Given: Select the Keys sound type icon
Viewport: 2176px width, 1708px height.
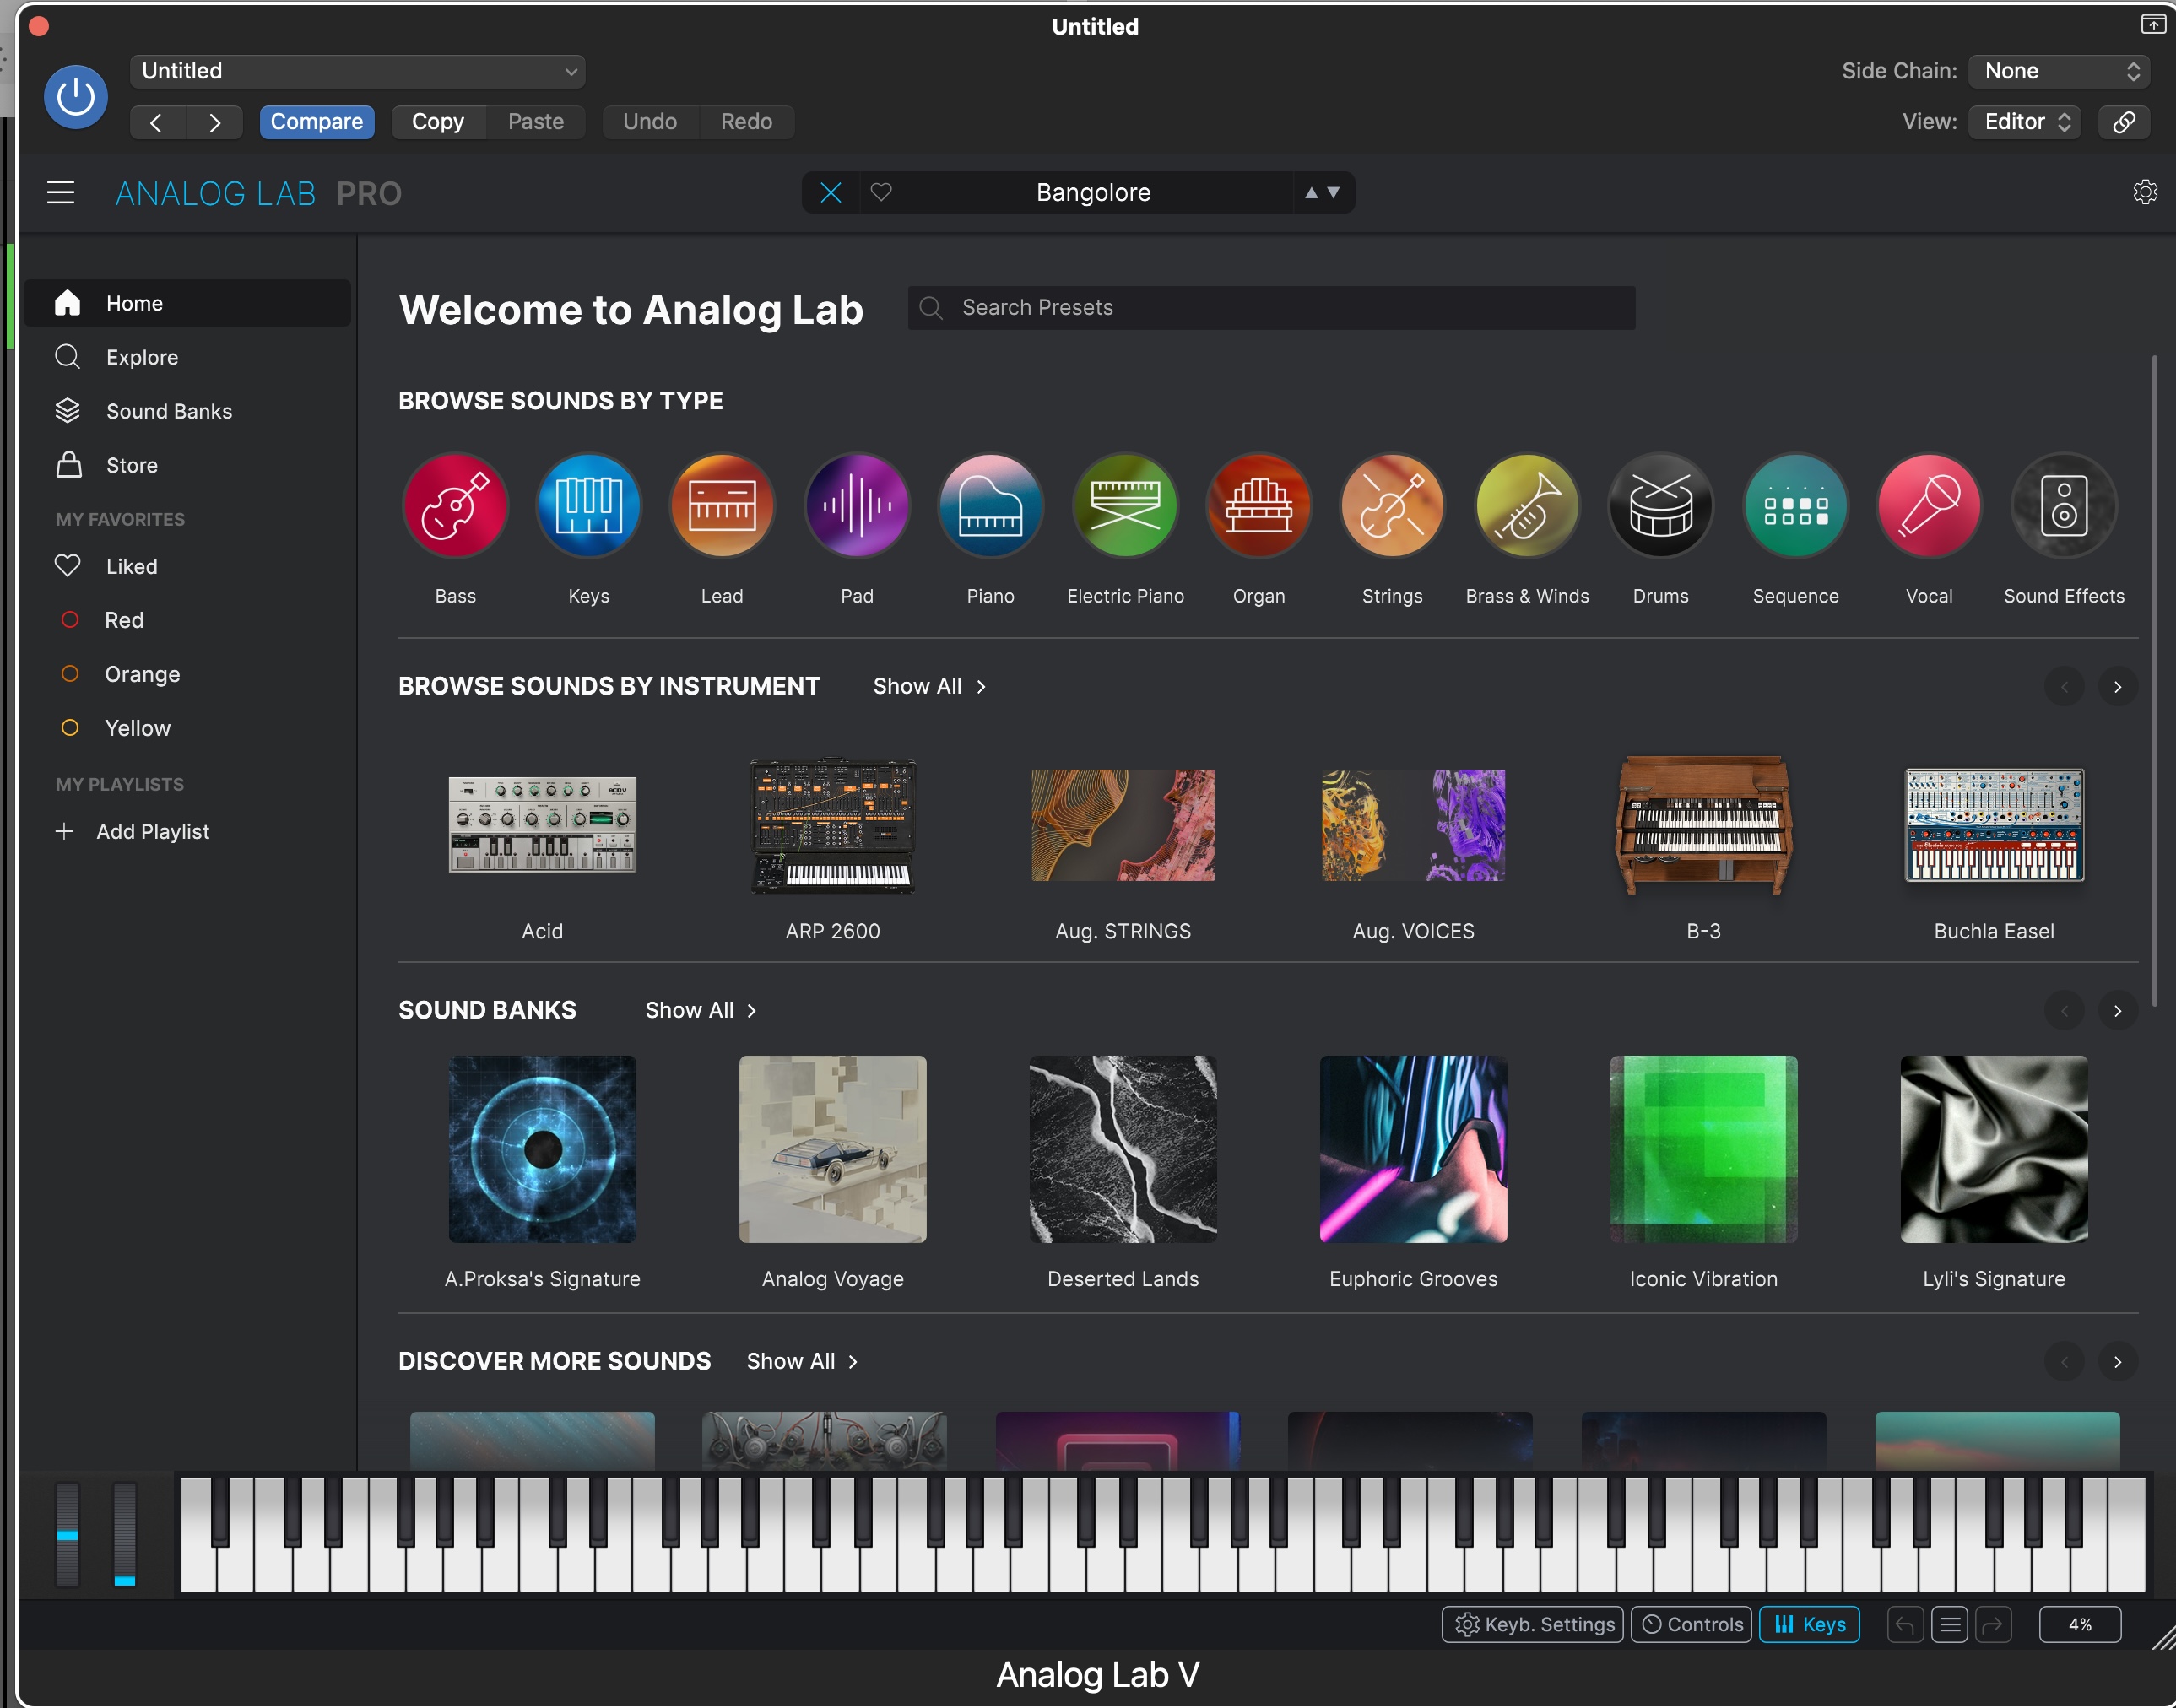Looking at the screenshot, I should click(588, 506).
